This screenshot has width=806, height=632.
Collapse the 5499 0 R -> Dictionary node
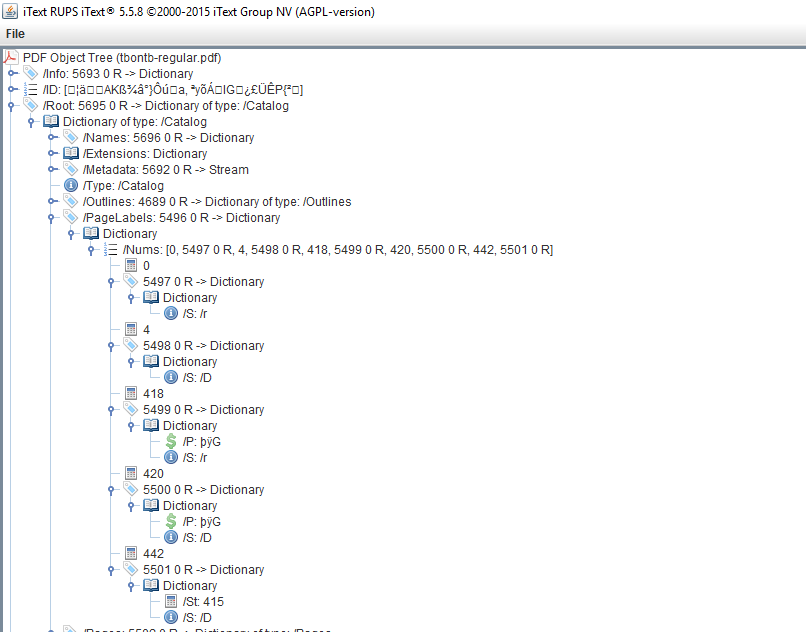(x=111, y=410)
